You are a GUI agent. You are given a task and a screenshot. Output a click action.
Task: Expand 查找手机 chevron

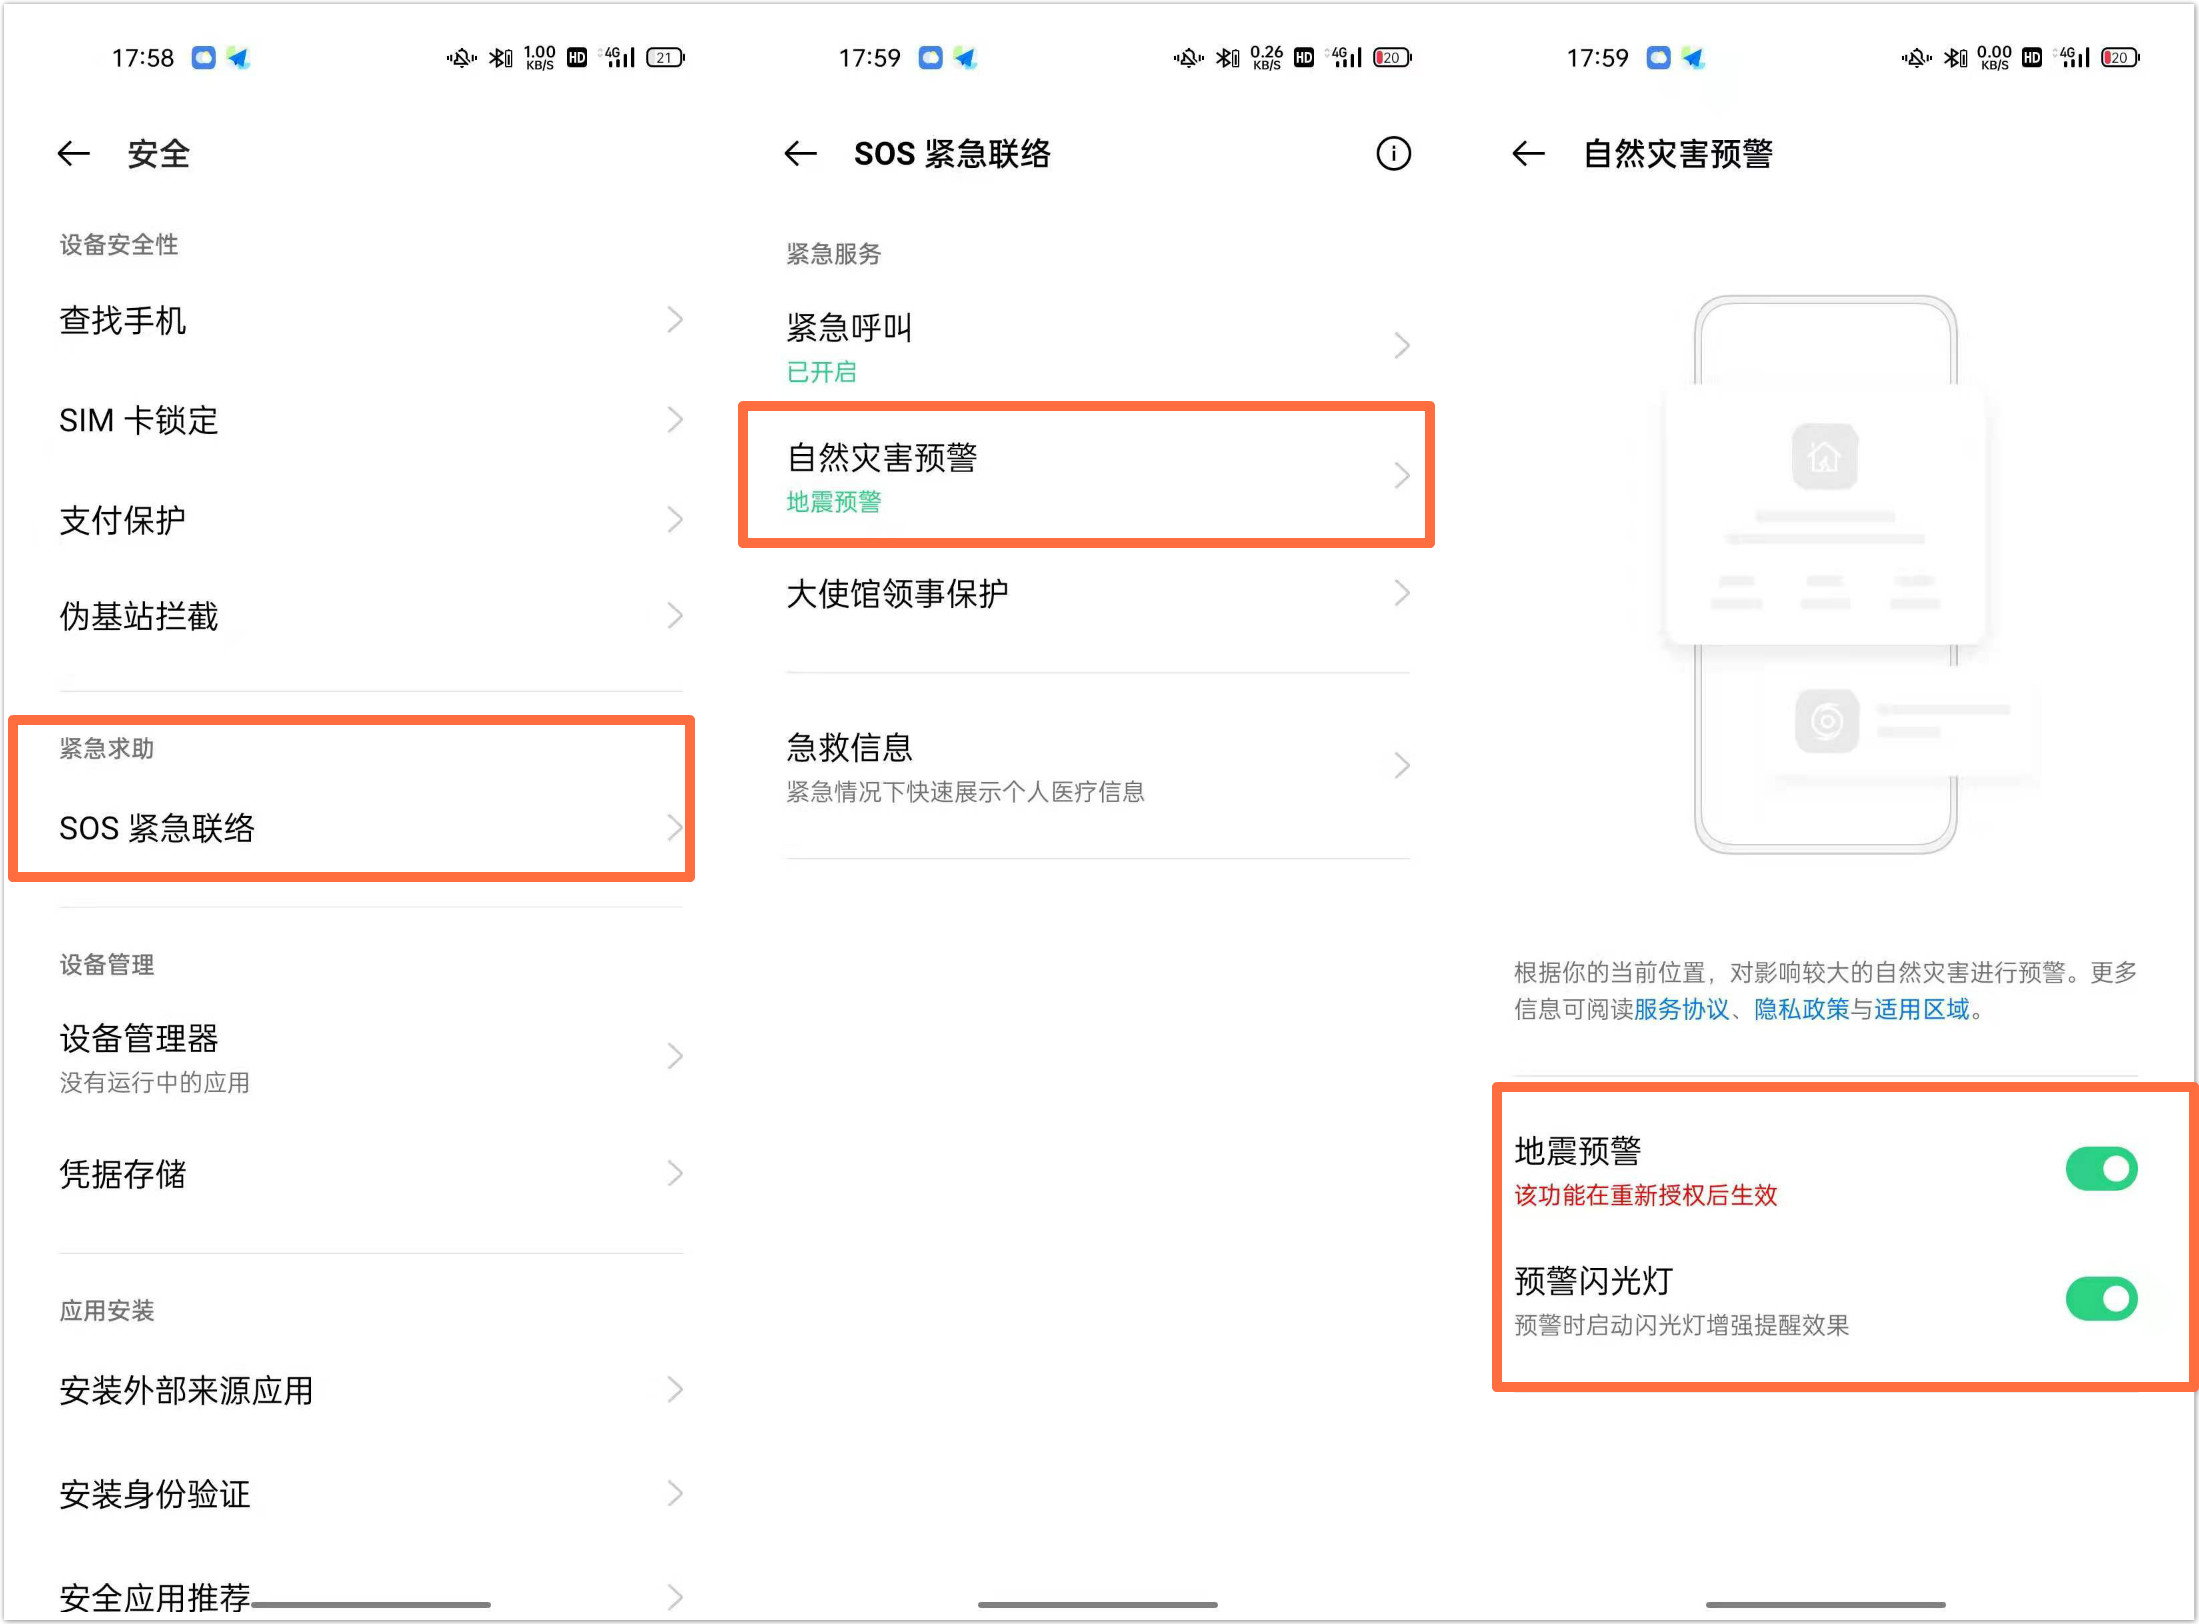pos(675,320)
